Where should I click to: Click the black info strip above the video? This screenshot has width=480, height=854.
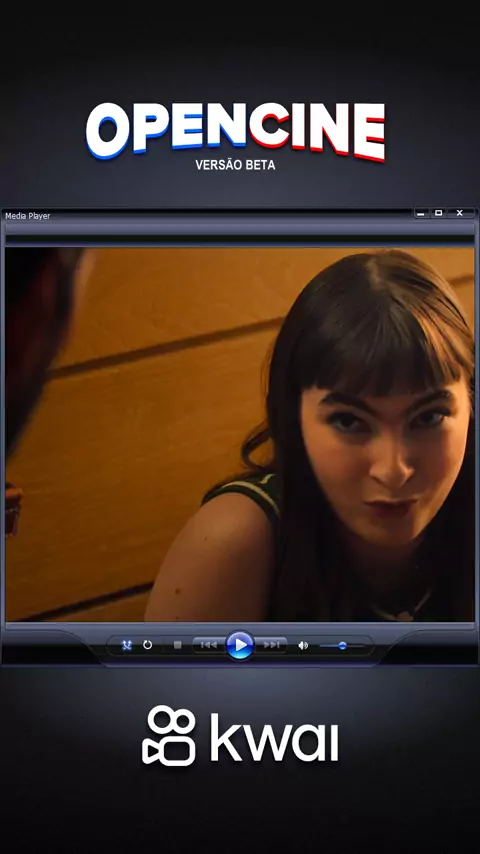tap(240, 239)
